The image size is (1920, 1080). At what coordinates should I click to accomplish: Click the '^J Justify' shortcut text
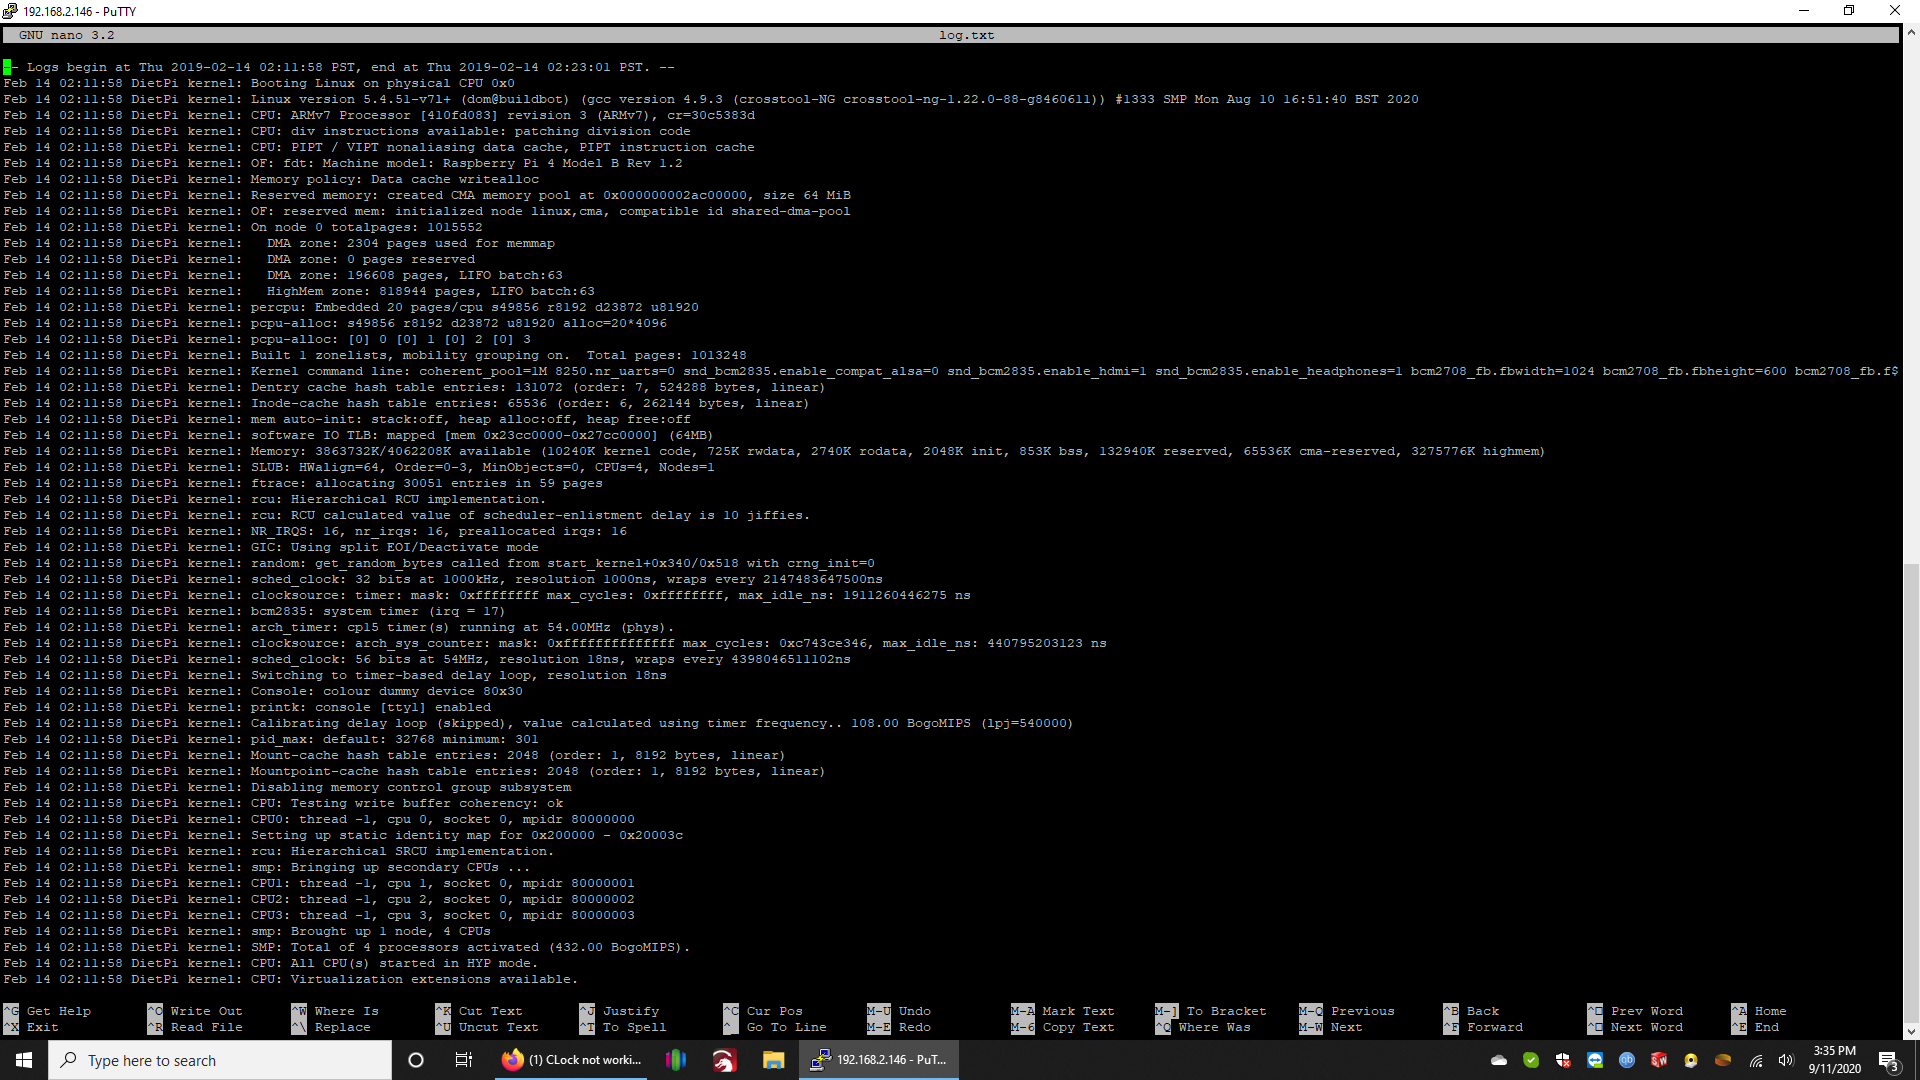coord(619,1011)
